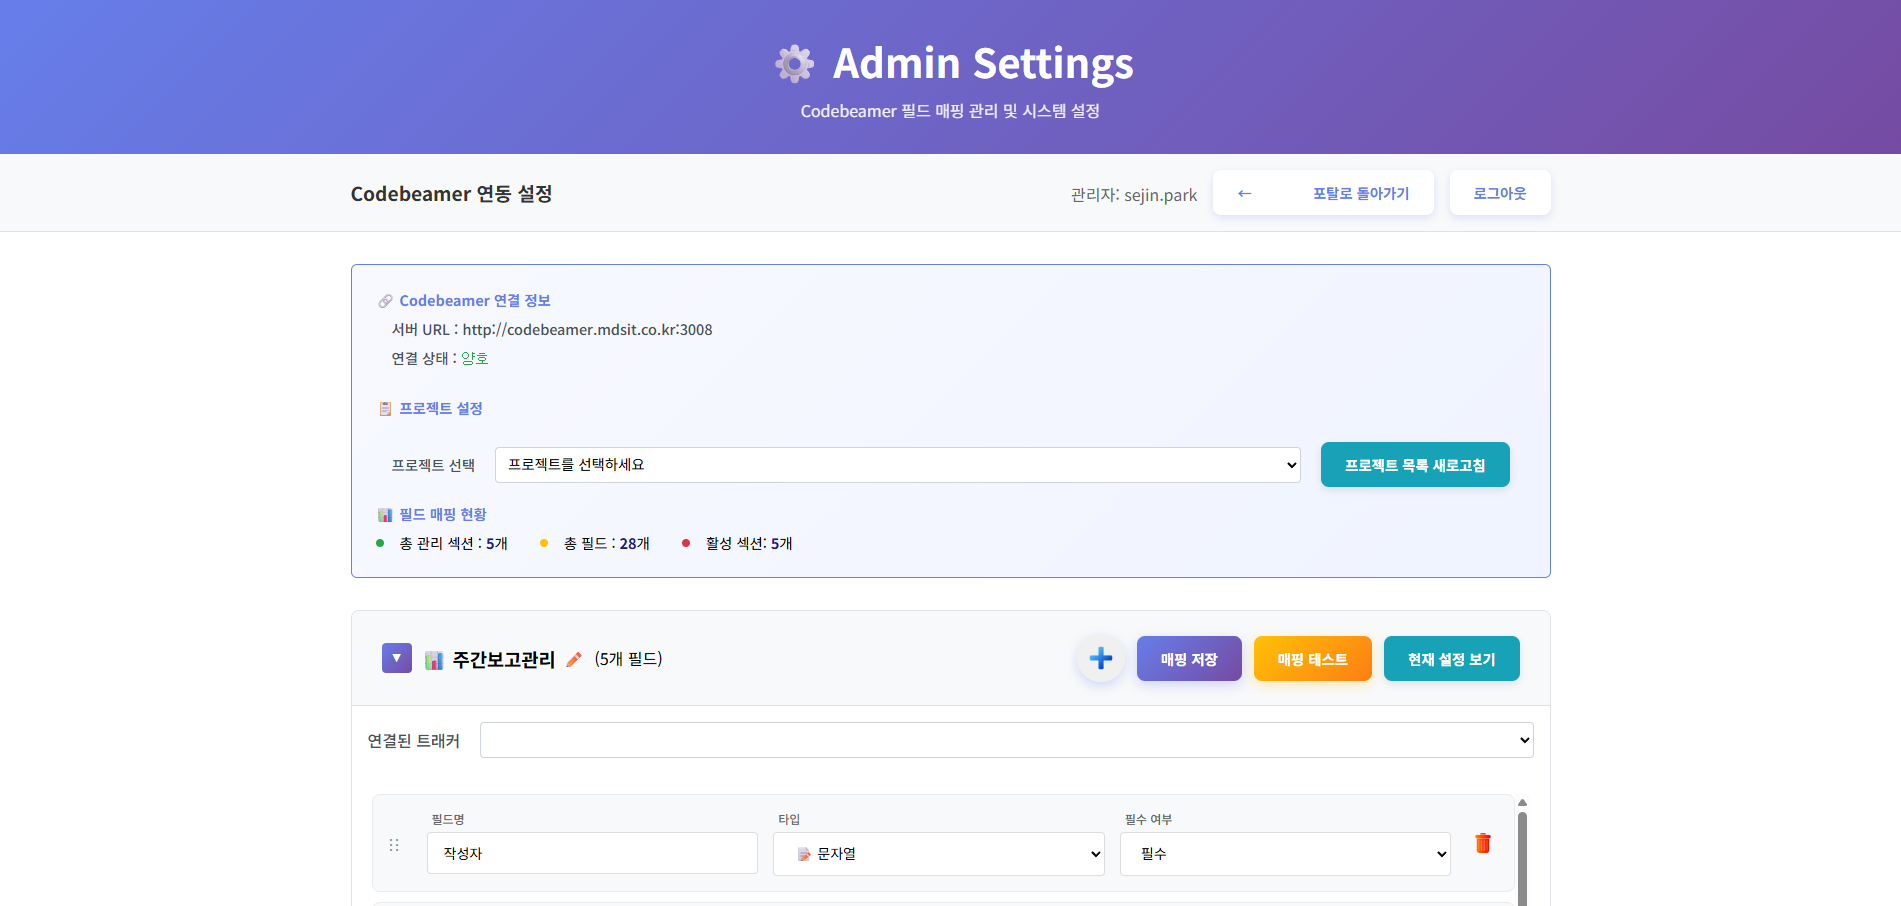Run a test with 매핑 테스트
The image size is (1901, 906).
tap(1312, 658)
